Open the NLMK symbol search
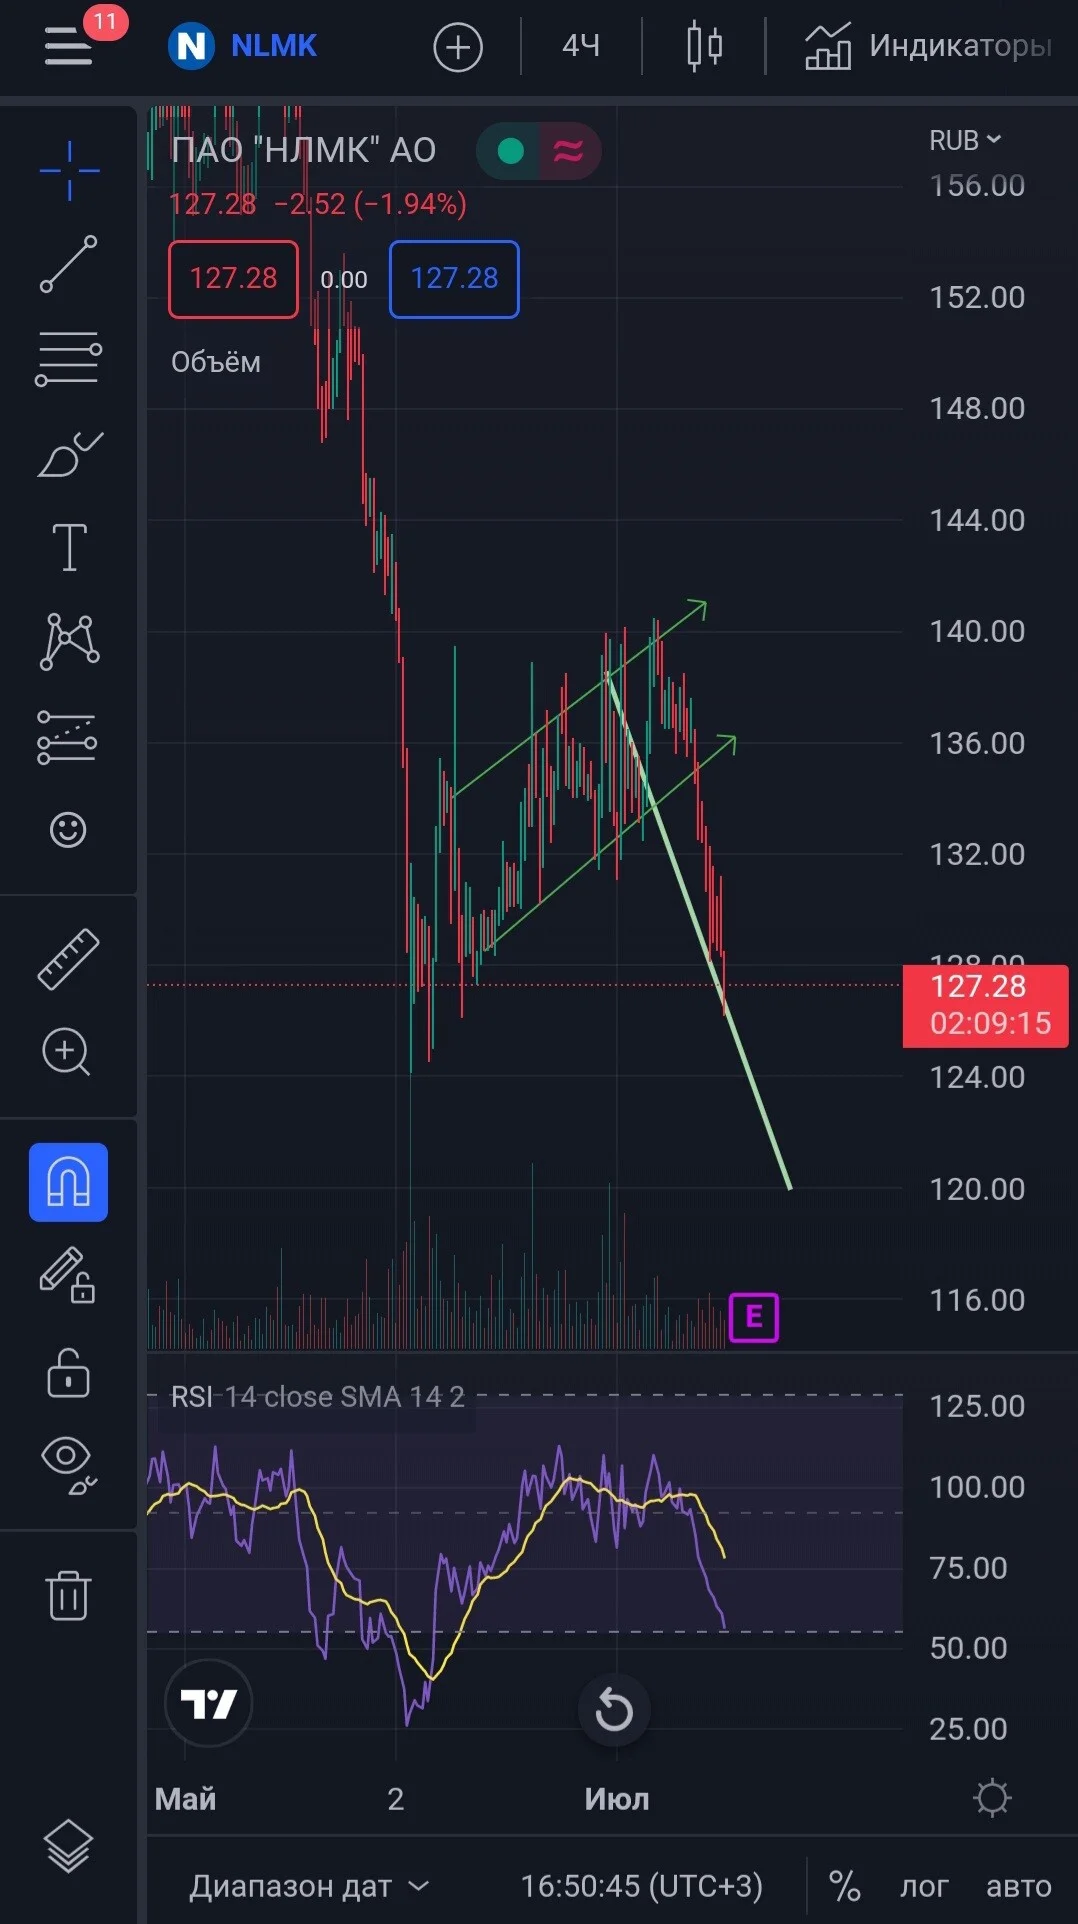Viewport: 1078px width, 1924px height. pyautogui.click(x=243, y=46)
